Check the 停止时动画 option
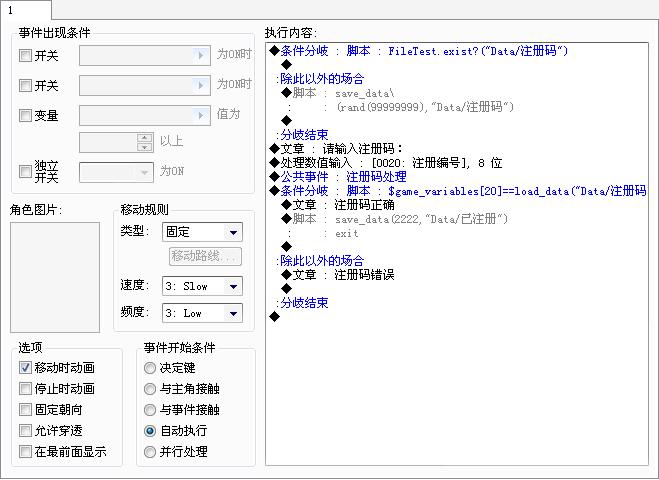The image size is (659, 480). click(x=25, y=388)
